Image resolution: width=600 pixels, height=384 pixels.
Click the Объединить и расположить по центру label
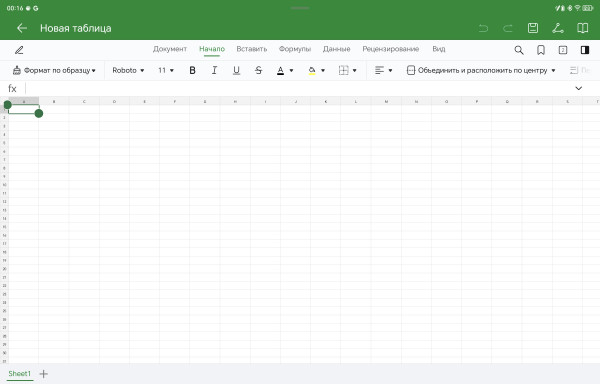coord(482,70)
